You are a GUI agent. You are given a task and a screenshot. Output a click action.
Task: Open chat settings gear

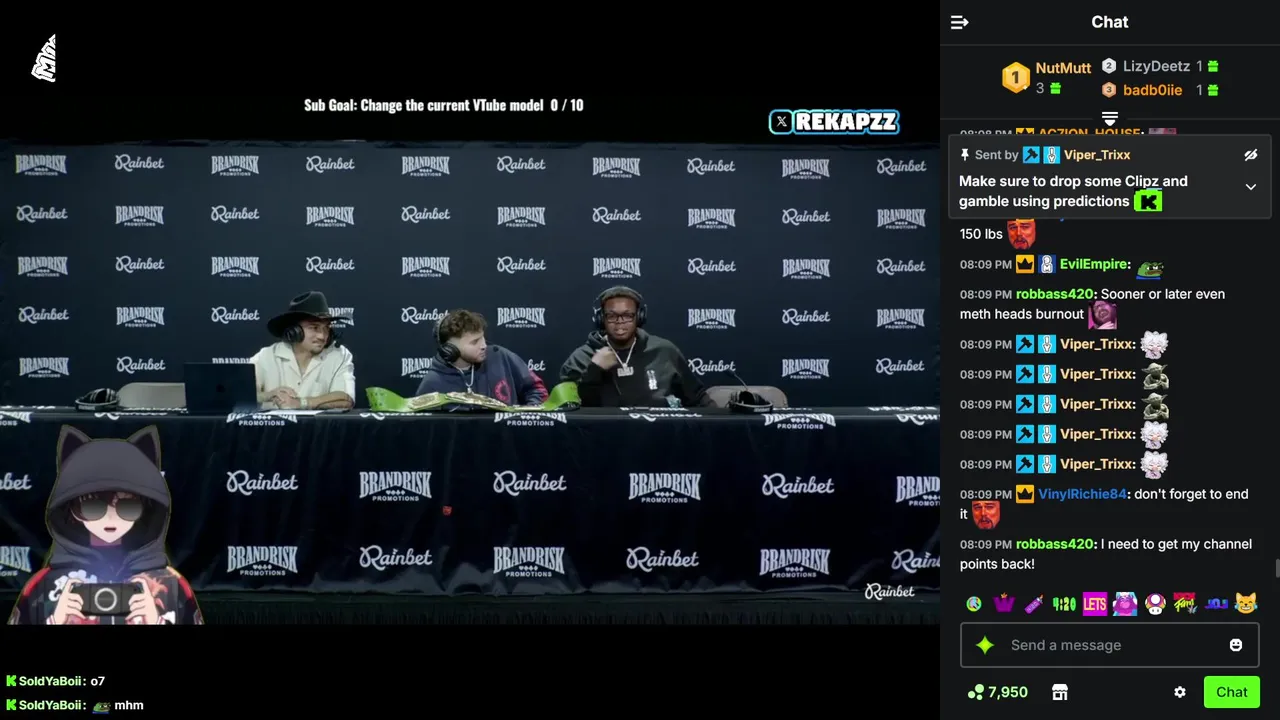pyautogui.click(x=1180, y=692)
